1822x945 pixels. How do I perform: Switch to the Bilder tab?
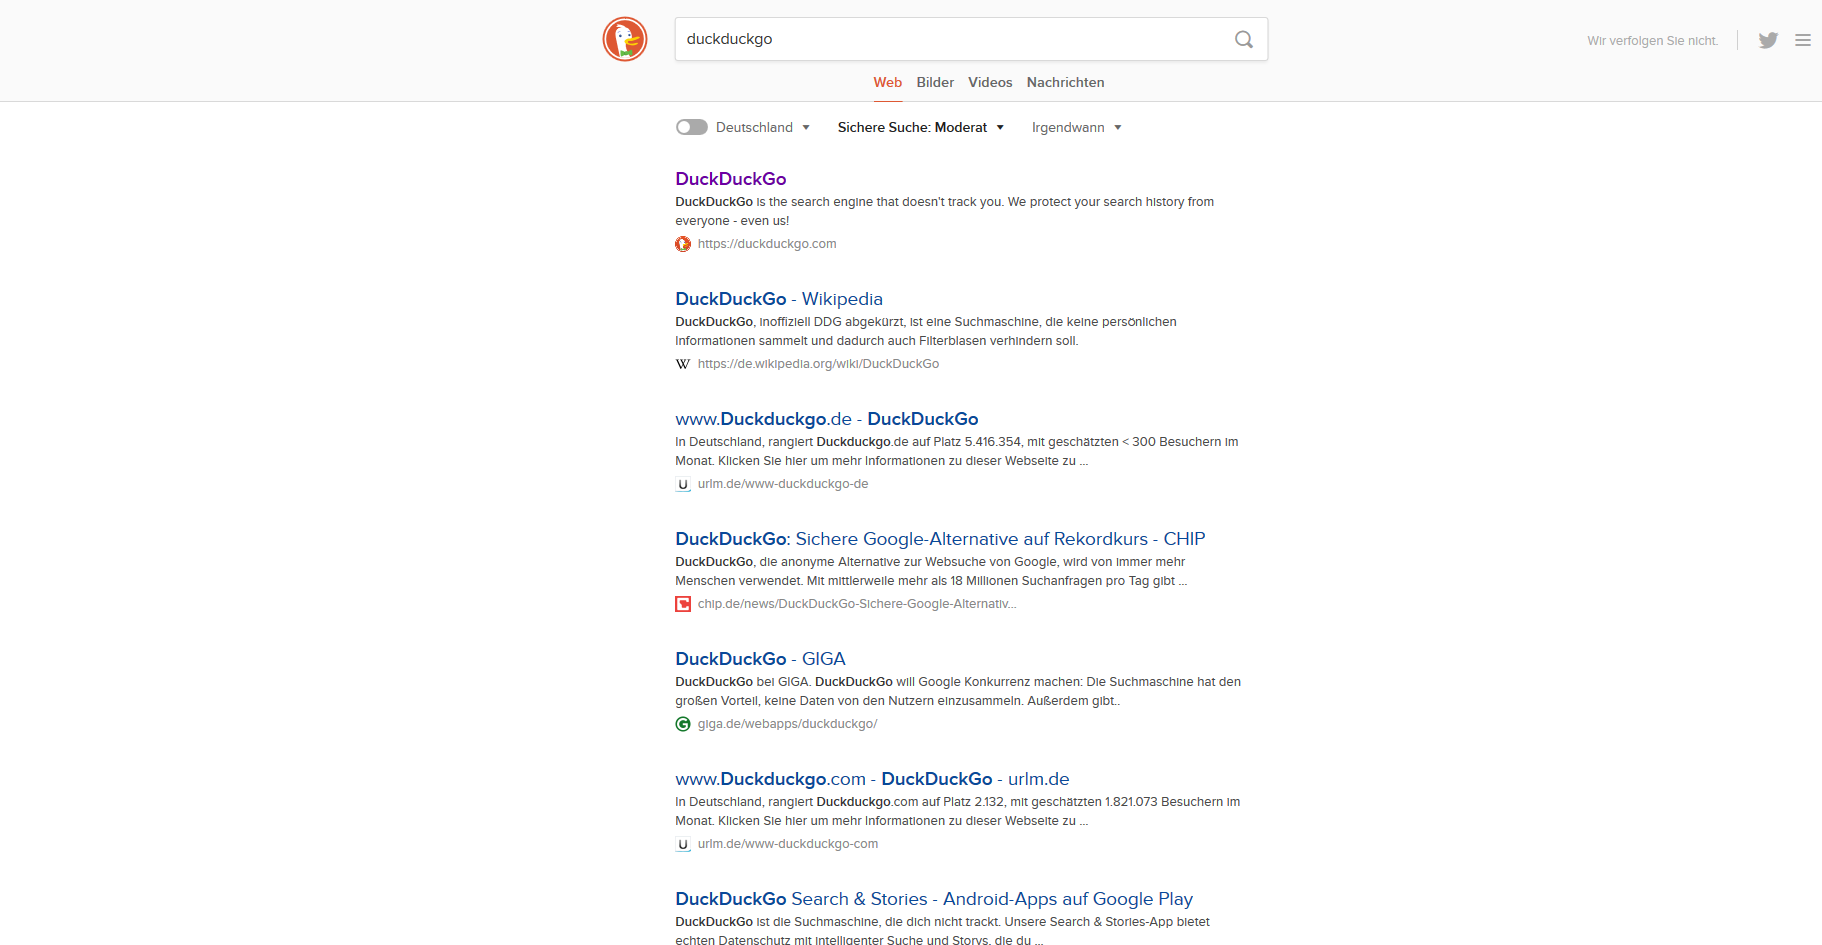click(934, 82)
